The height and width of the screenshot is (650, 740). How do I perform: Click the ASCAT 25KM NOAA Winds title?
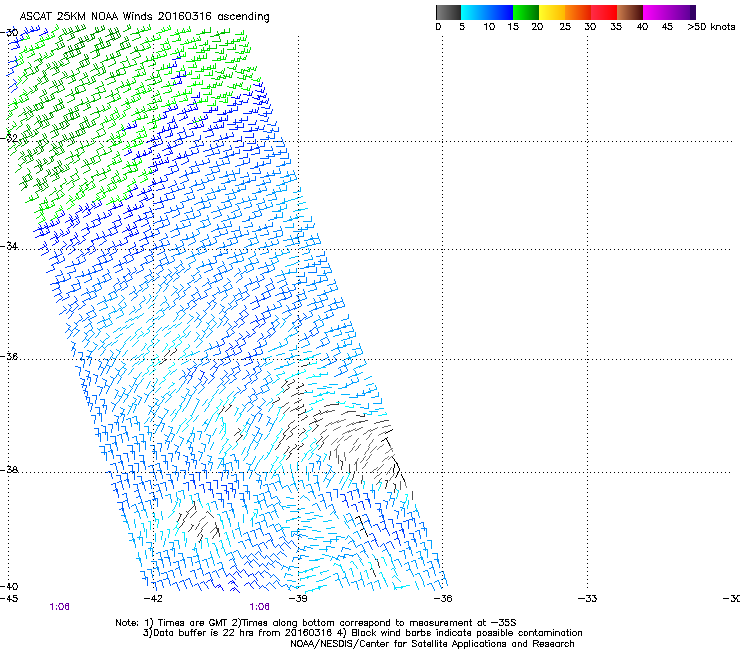[144, 16]
